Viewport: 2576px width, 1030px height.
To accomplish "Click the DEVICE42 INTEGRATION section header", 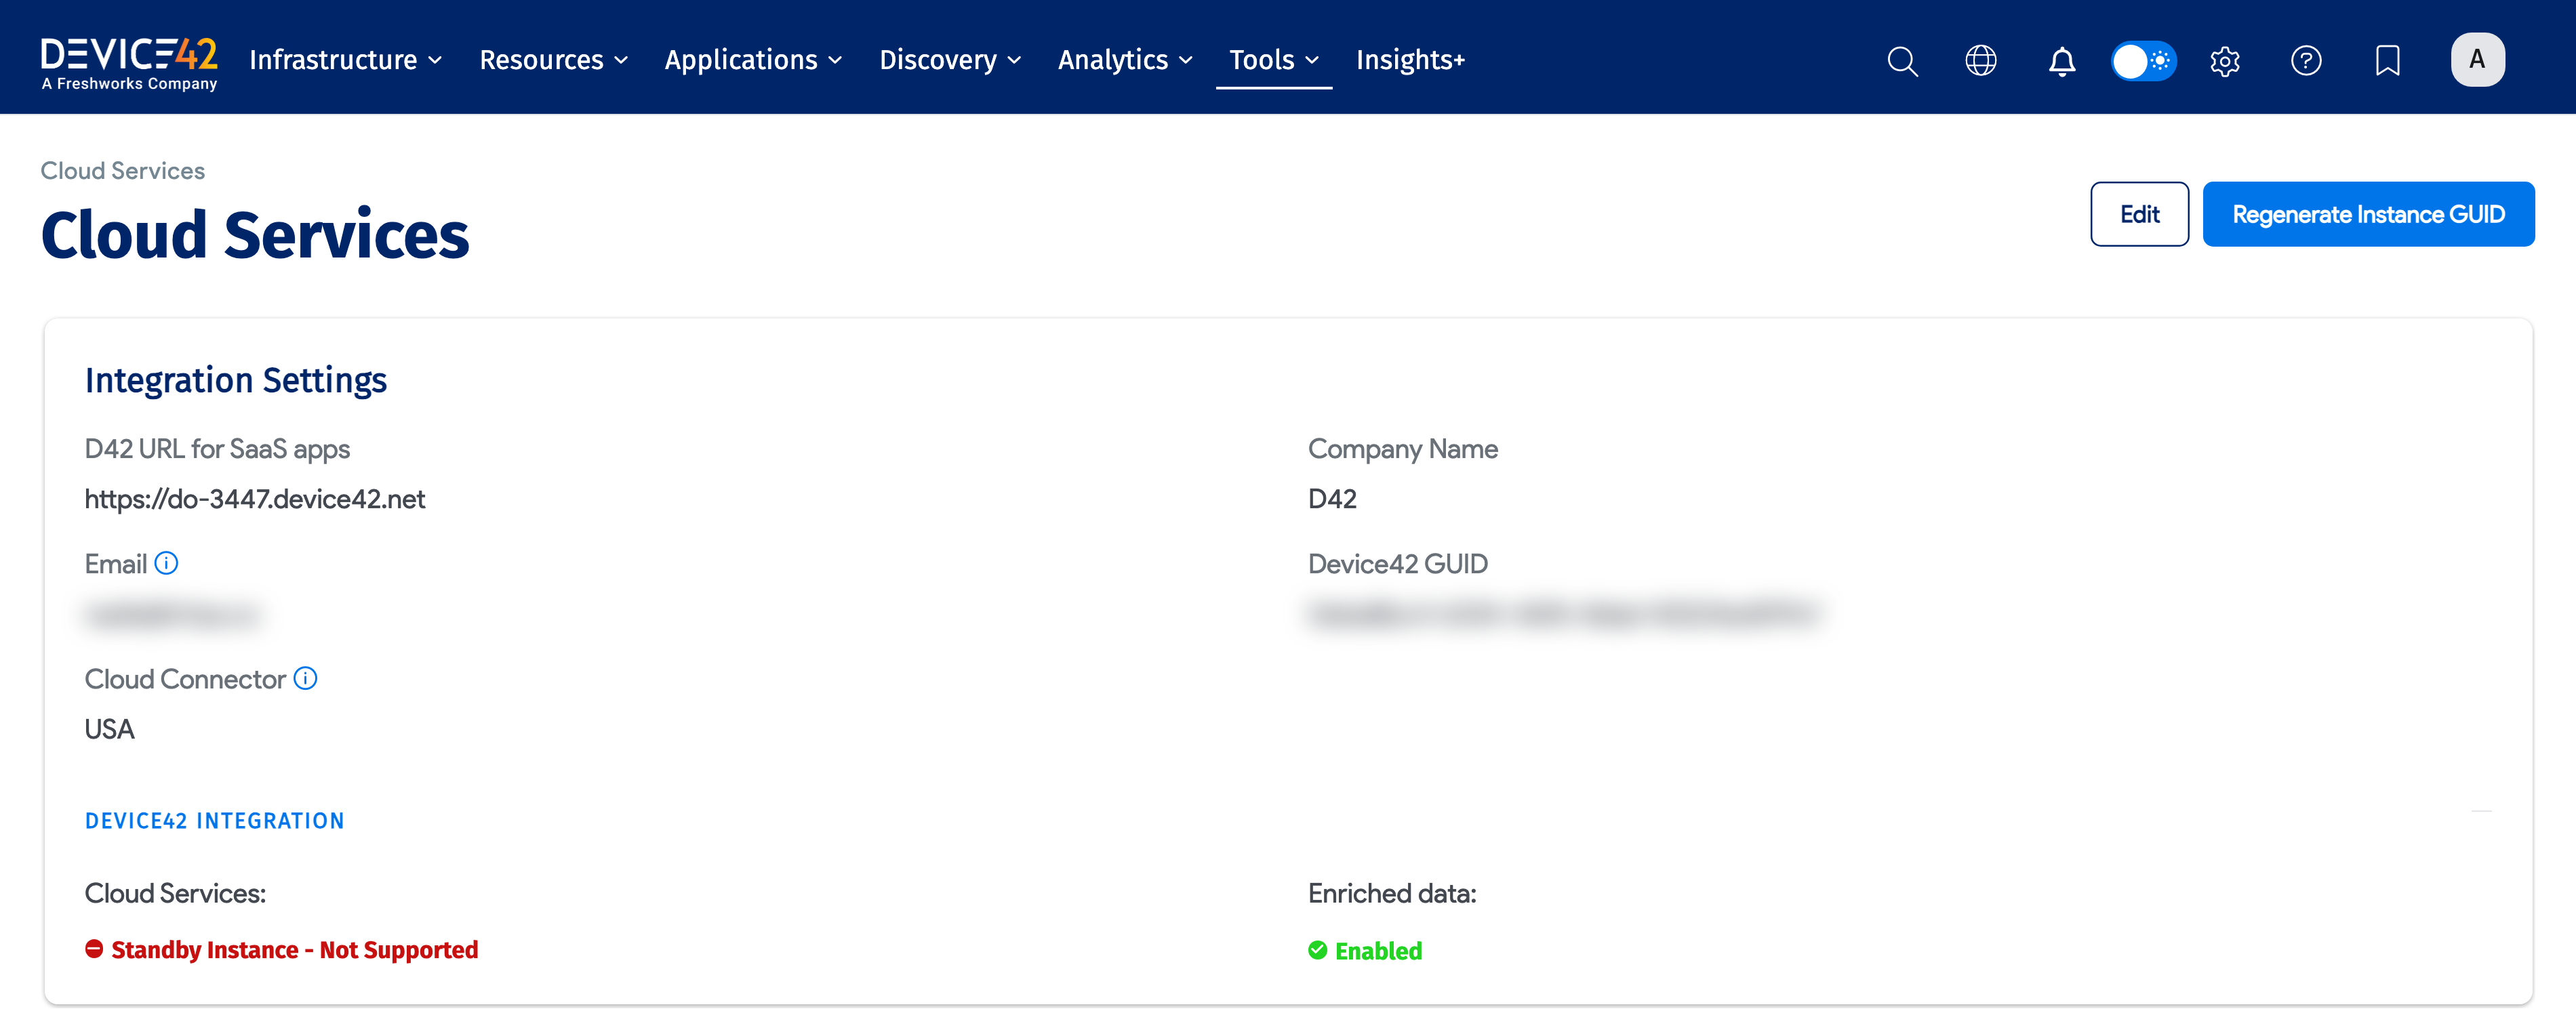I will [215, 821].
